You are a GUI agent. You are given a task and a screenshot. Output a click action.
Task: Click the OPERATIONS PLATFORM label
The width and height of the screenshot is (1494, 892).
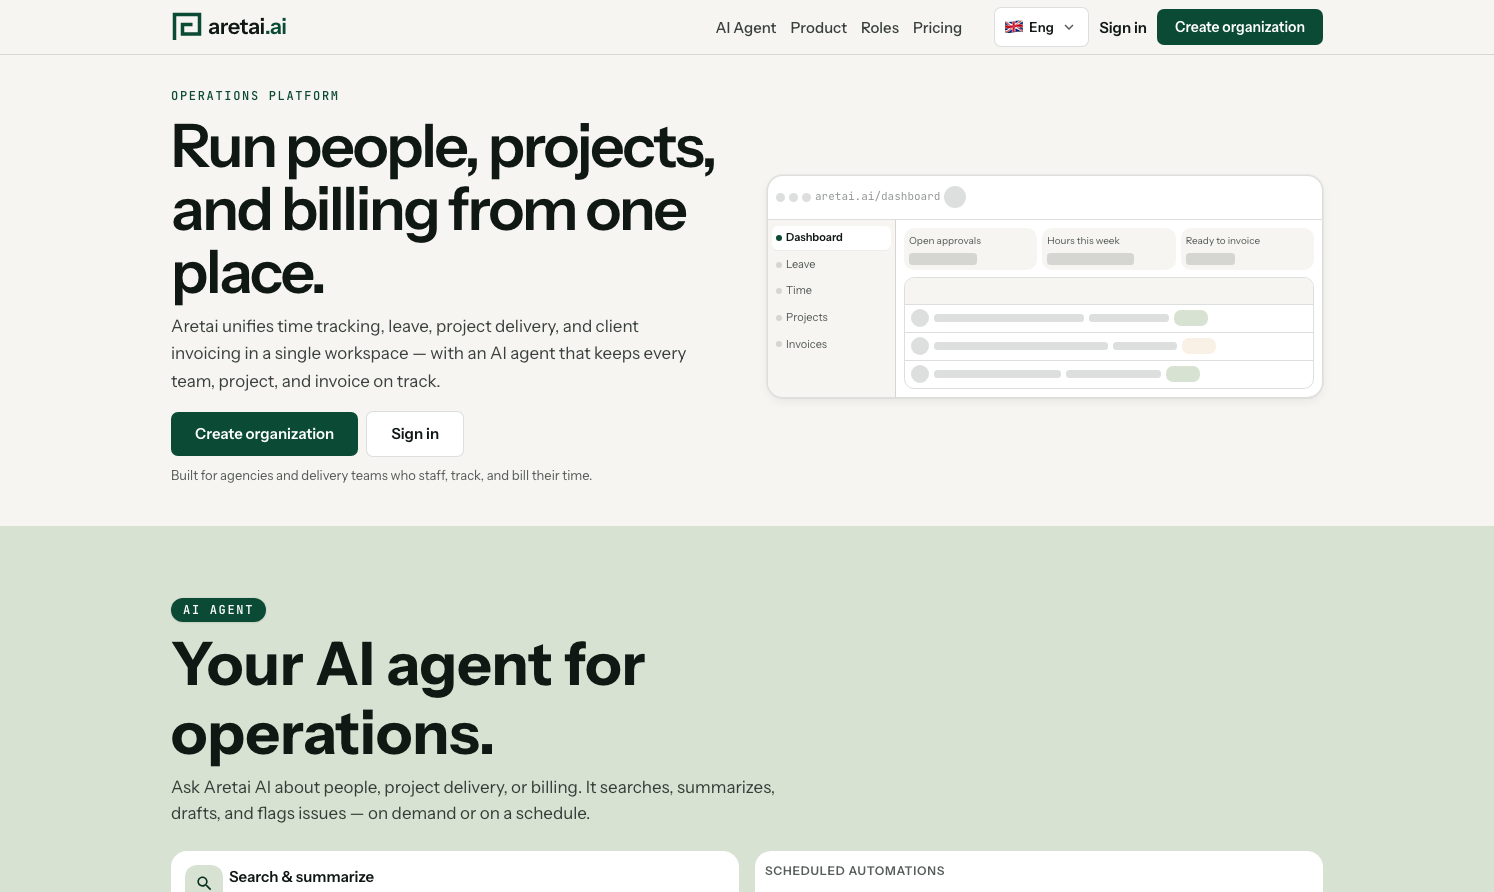255,96
